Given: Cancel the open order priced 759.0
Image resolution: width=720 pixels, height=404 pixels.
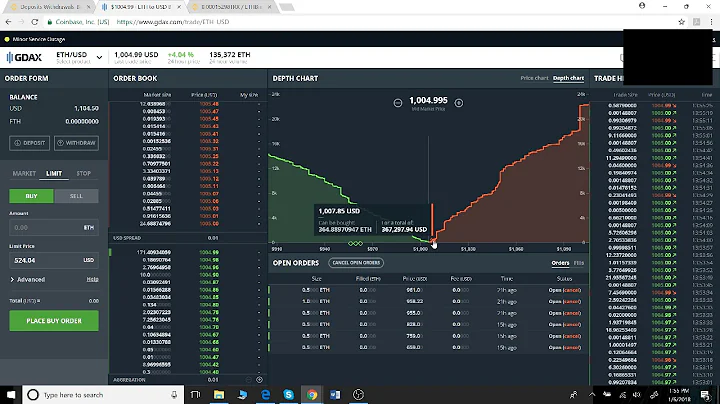Looking at the screenshot, I should [x=572, y=336].
